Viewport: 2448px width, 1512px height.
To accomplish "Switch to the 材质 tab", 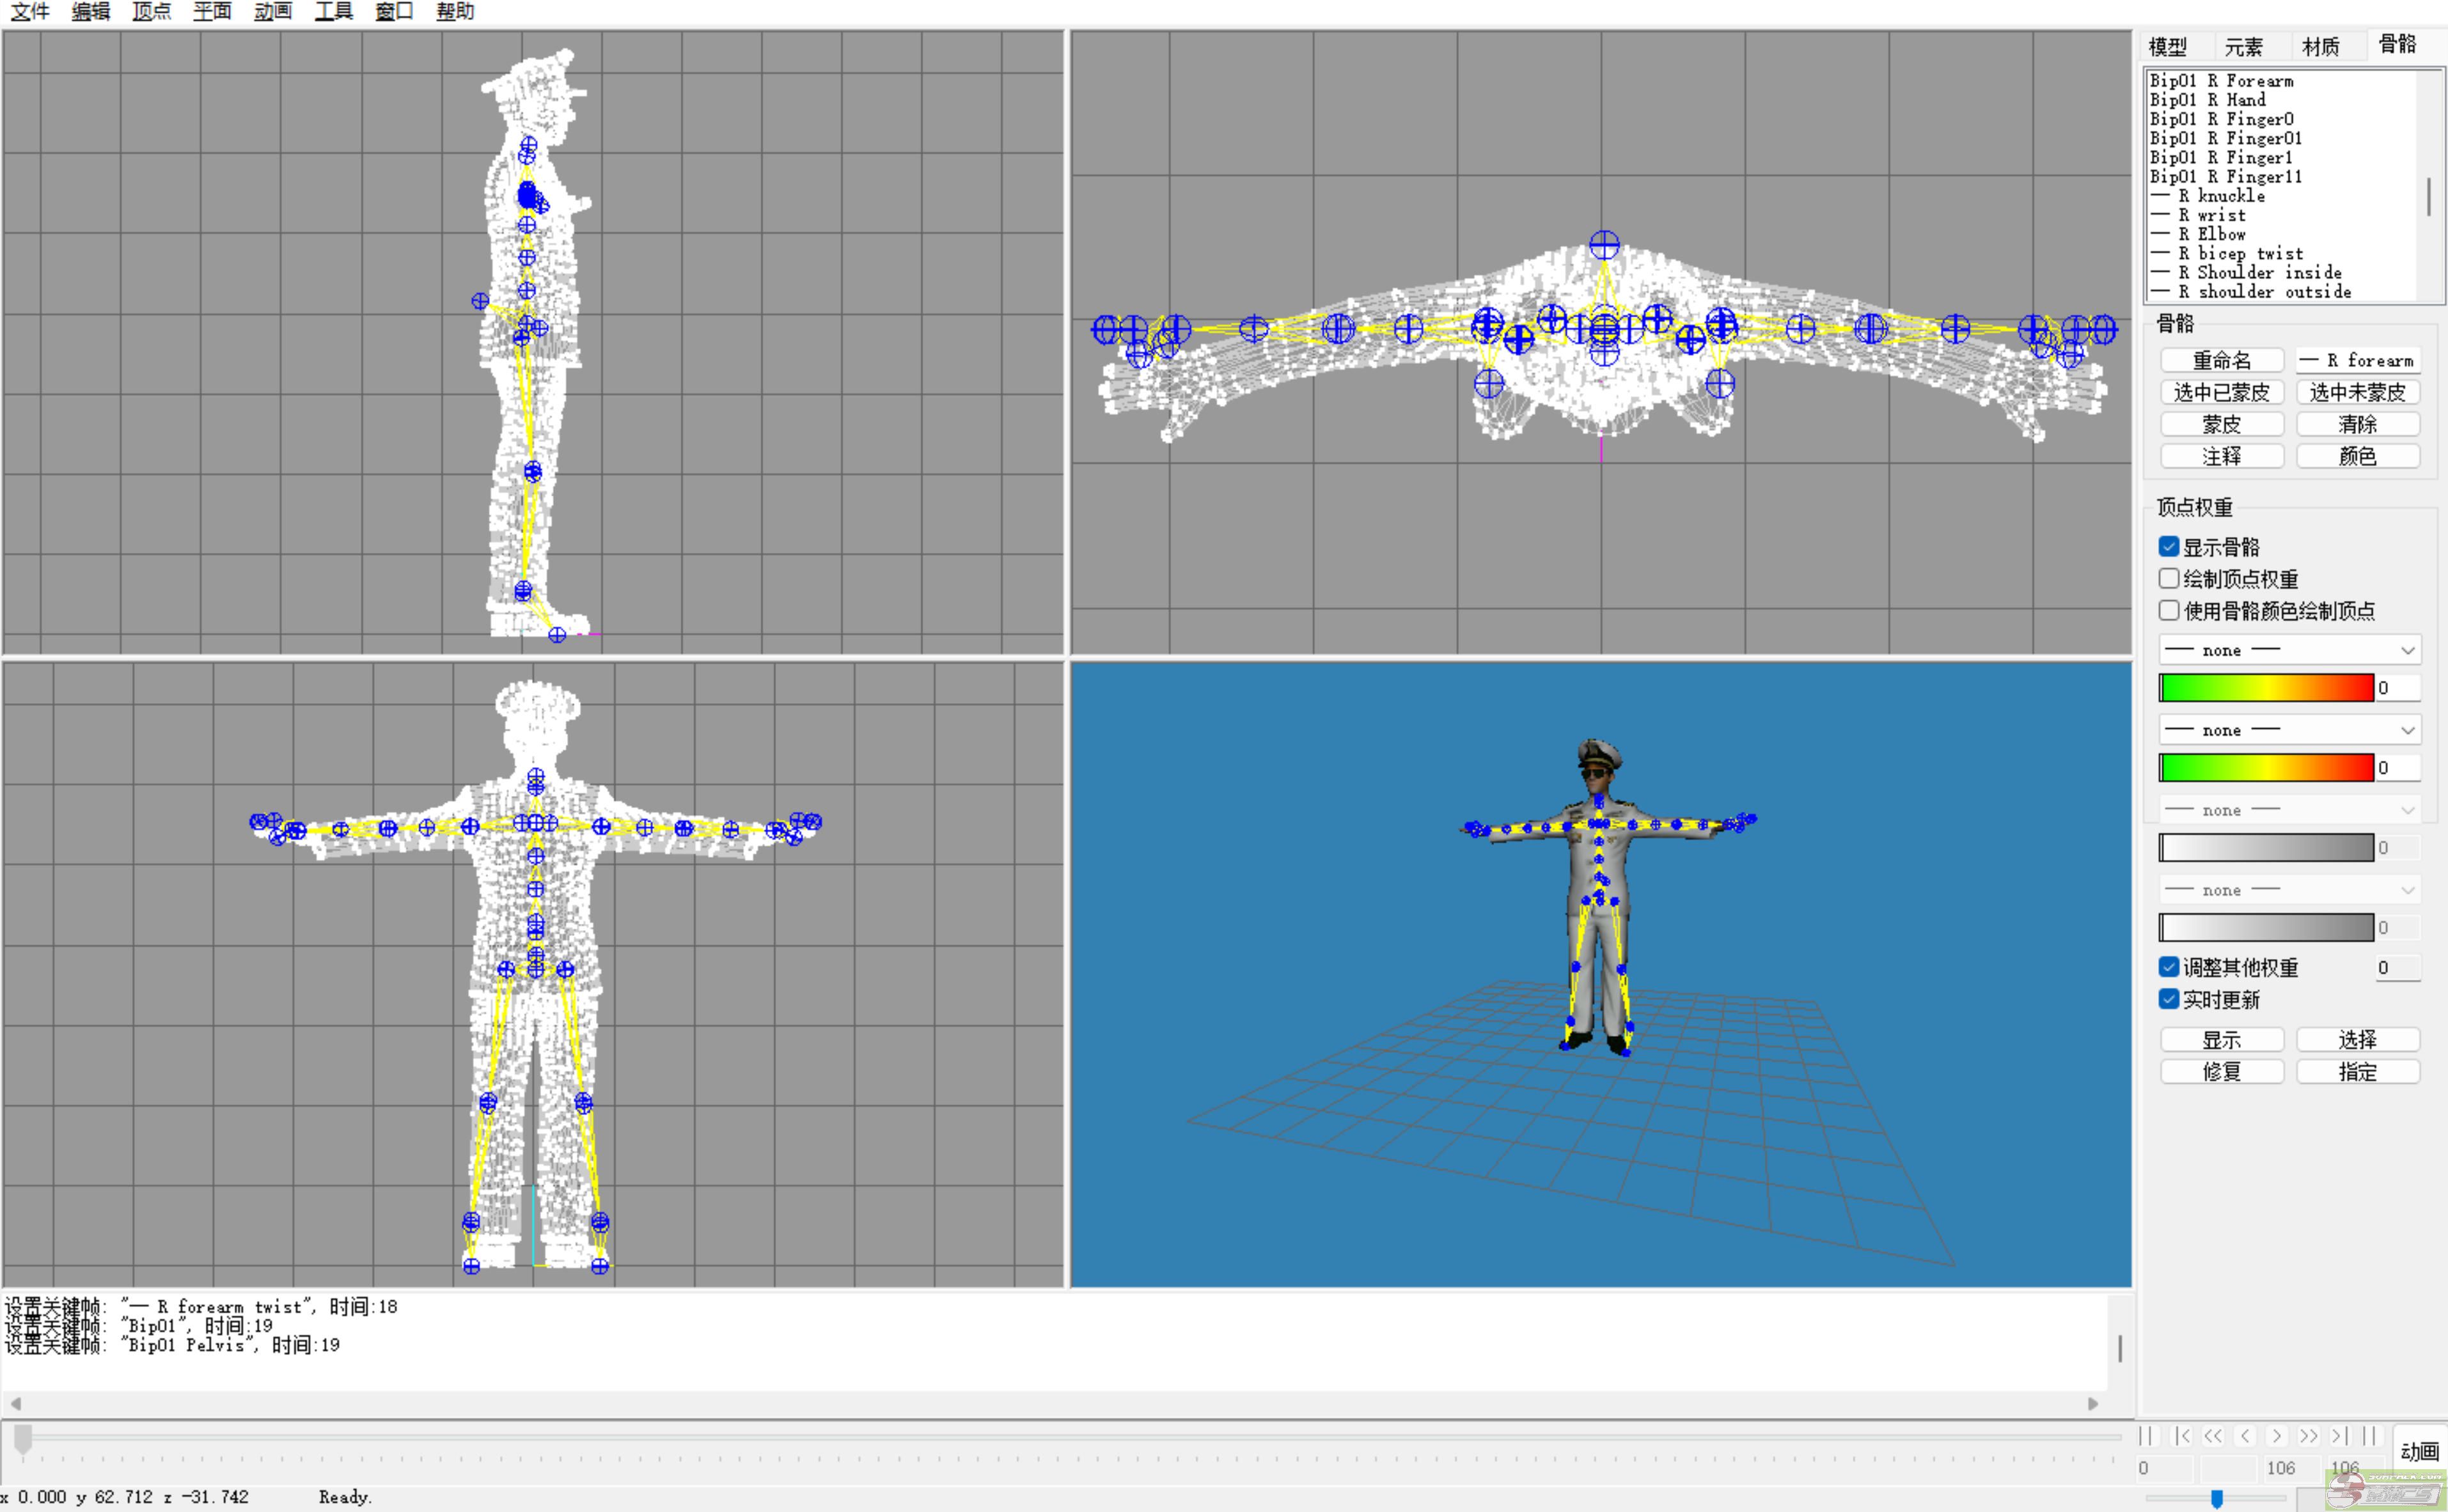I will pyautogui.click(x=2320, y=46).
